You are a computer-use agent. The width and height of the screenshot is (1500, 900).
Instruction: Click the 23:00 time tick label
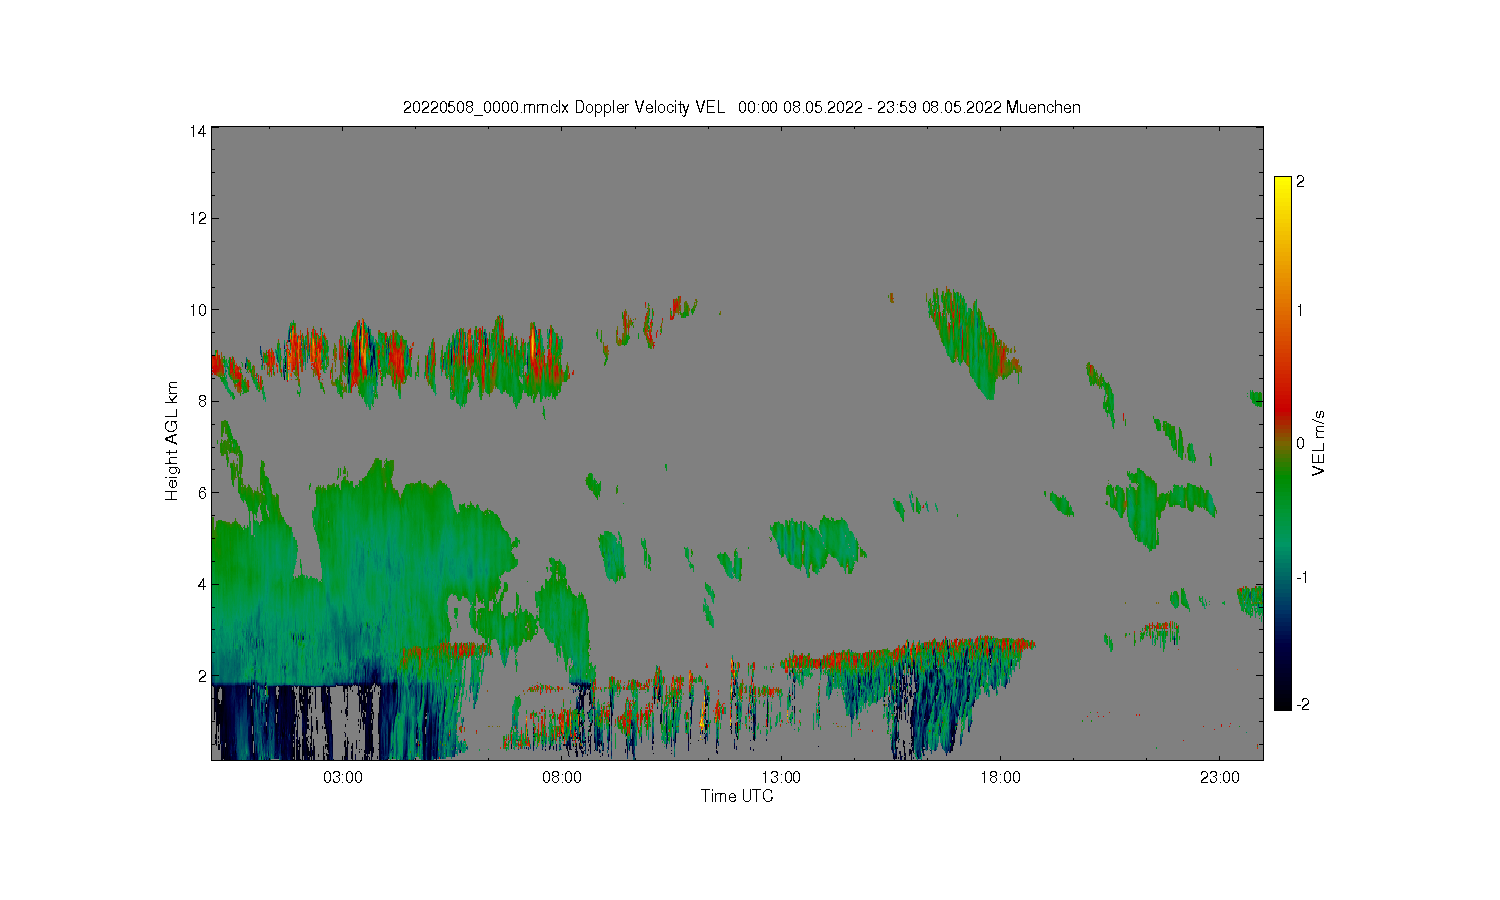(1219, 777)
